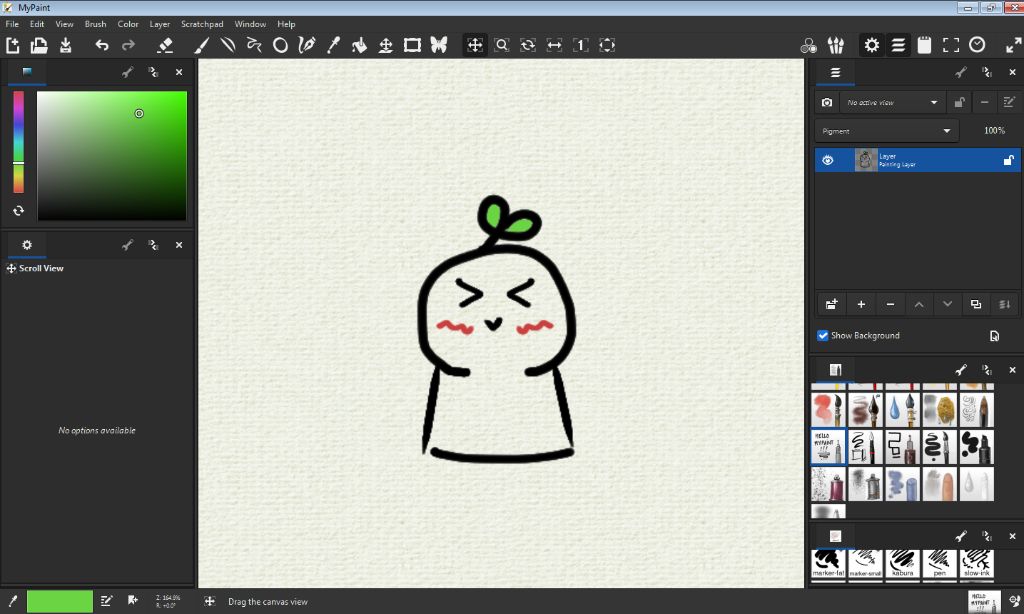Select the Hello MyPaint brush thumbnail
Image resolution: width=1024 pixels, height=614 pixels.
click(x=828, y=447)
